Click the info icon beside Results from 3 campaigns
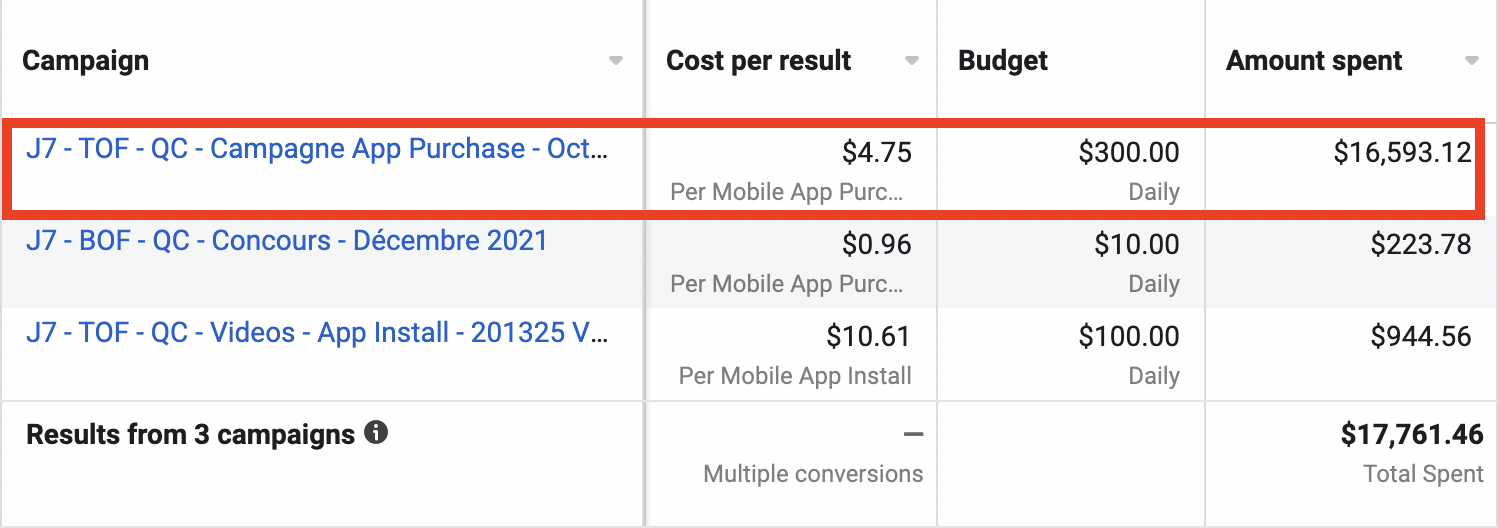Screen dimensions: 1498x528 376,434
